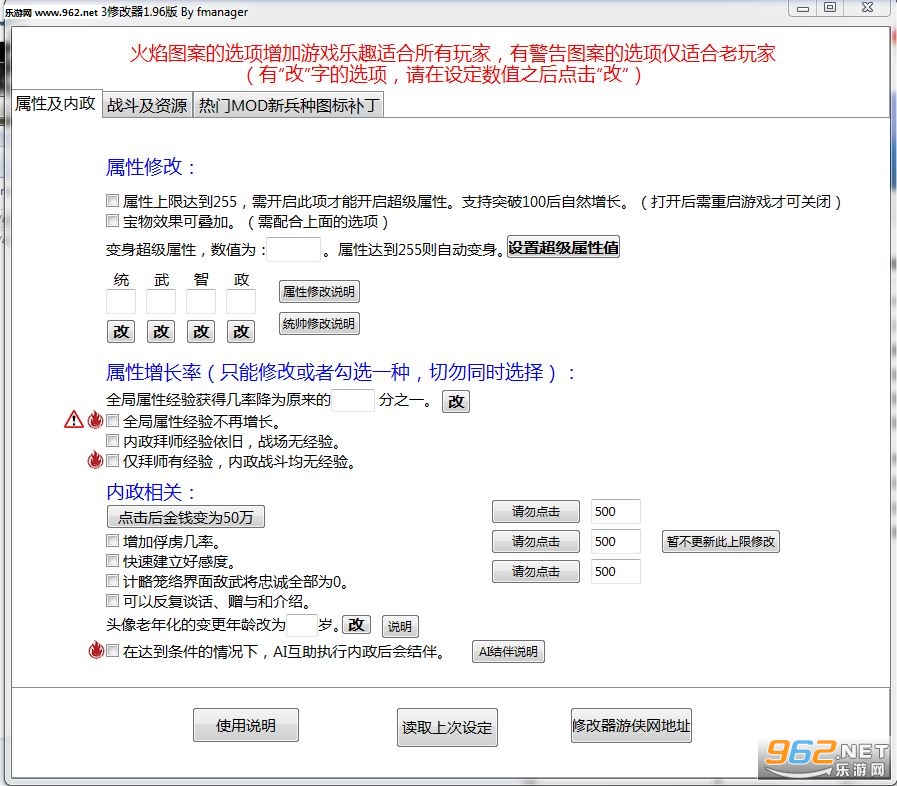Screen dimensions: 897x786
Task: Open 属性修改说明 button
Action: click(319, 292)
